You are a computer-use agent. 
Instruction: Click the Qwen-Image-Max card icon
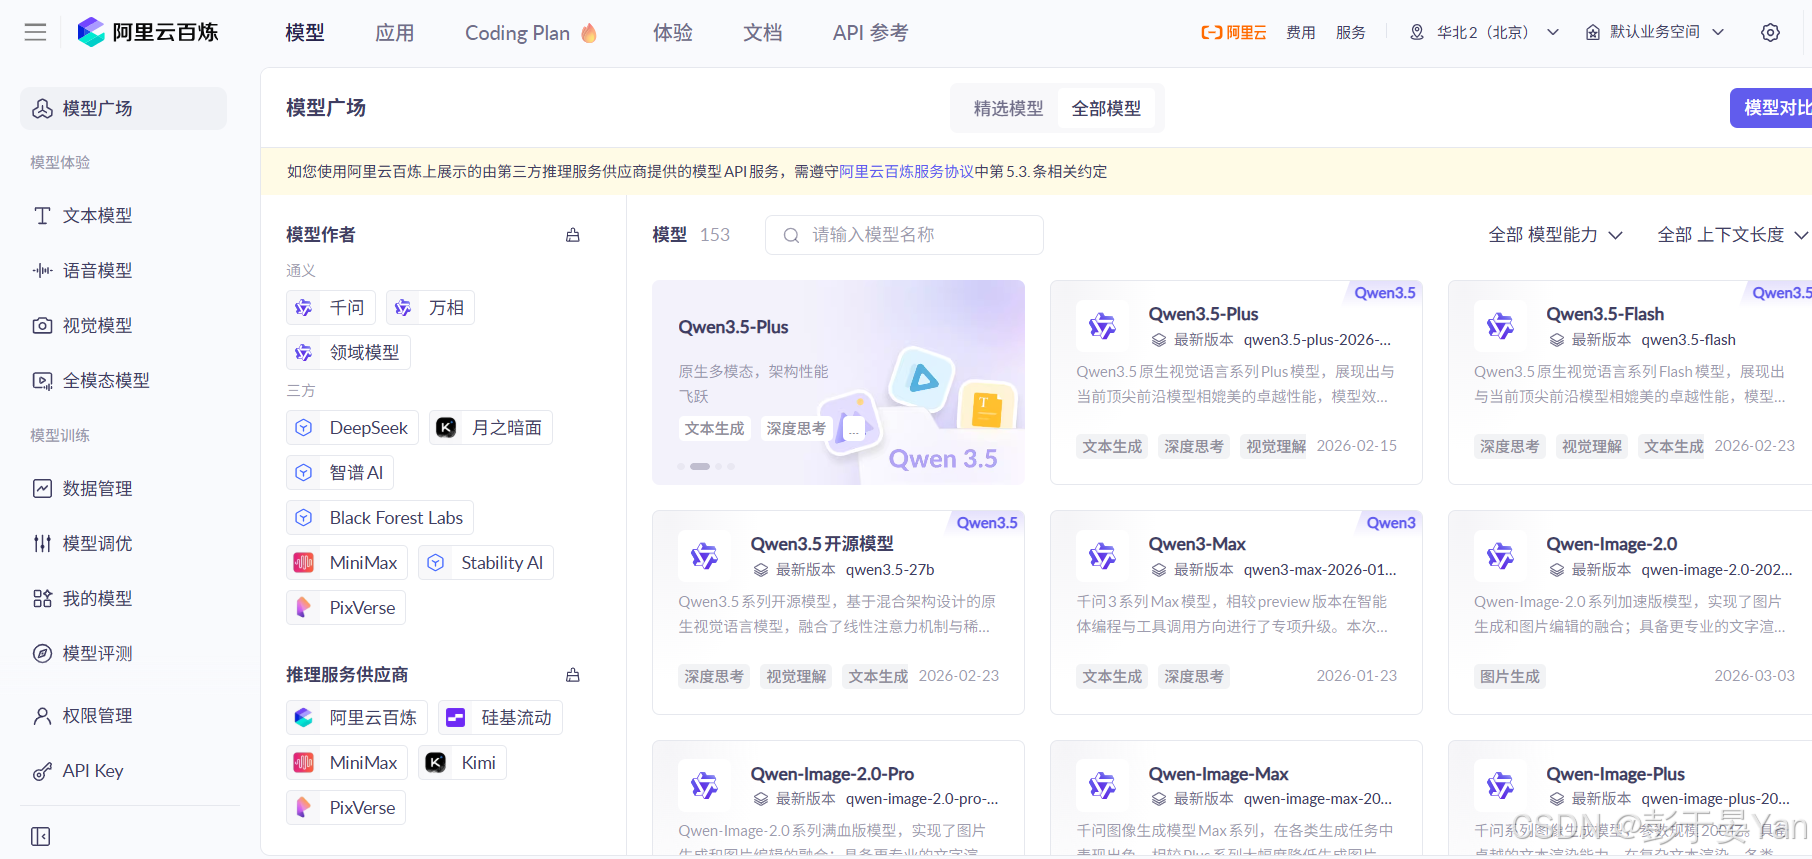(x=1102, y=786)
